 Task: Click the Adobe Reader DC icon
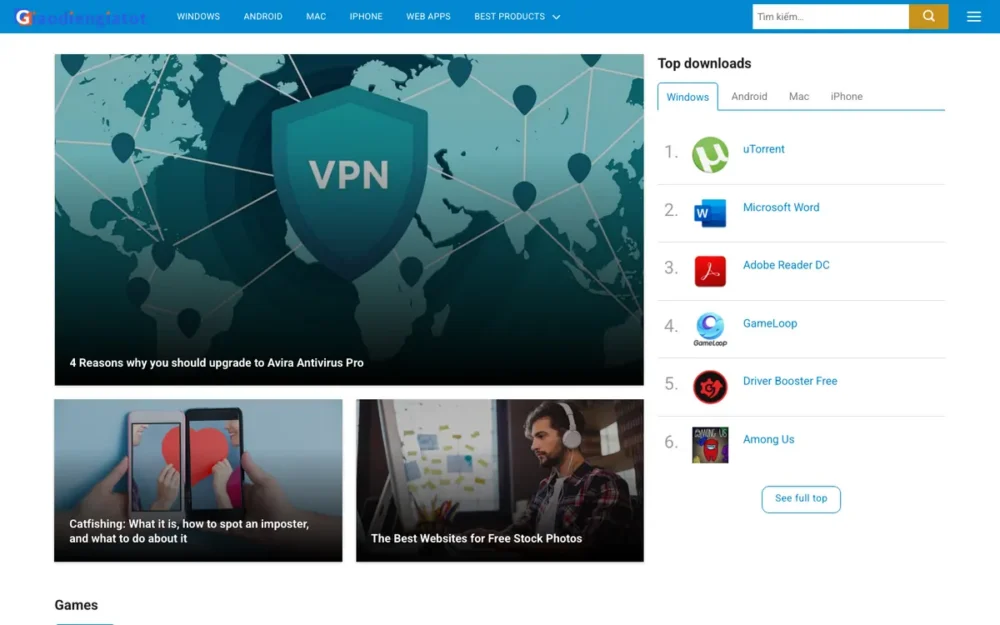tap(710, 271)
